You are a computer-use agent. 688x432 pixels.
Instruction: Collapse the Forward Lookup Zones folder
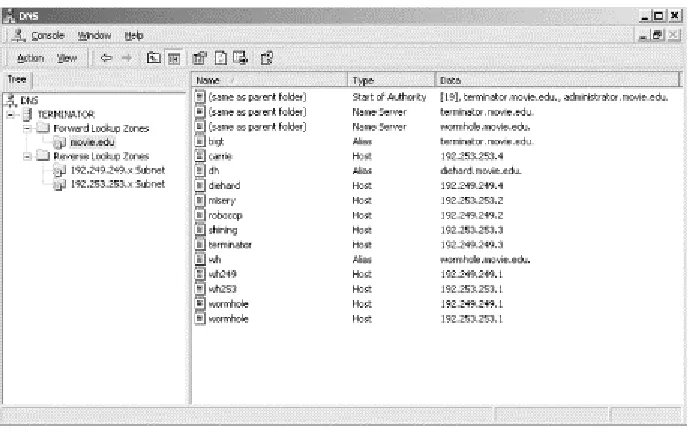[x=27, y=129]
